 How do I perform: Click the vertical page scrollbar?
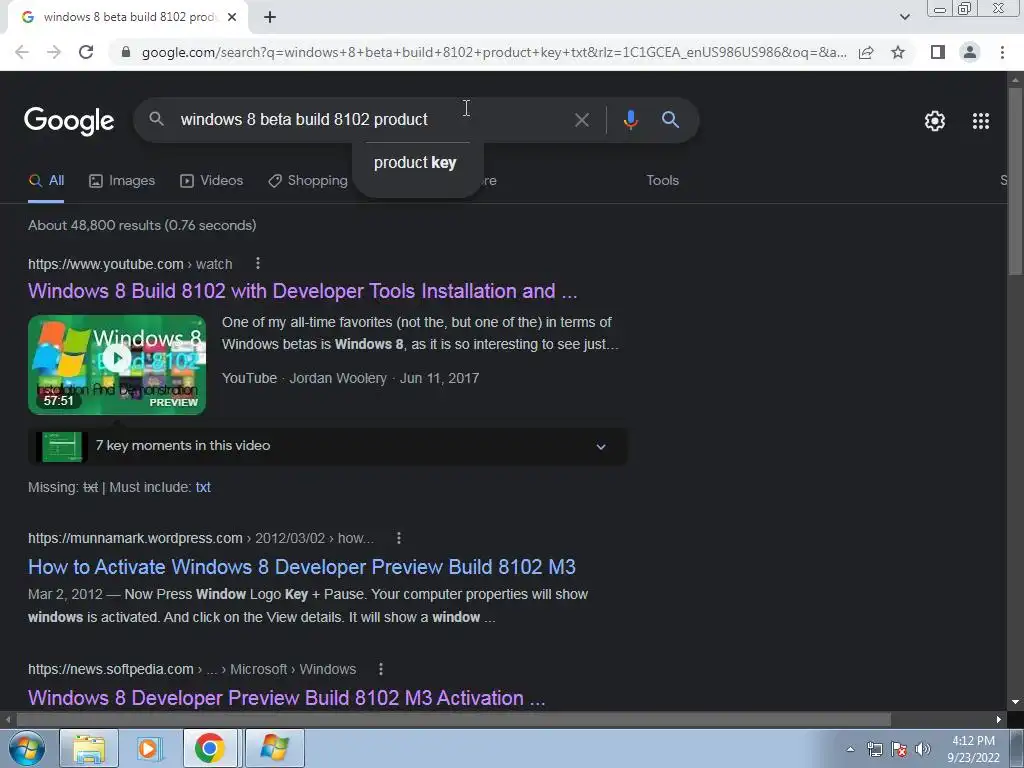coord(1015,182)
